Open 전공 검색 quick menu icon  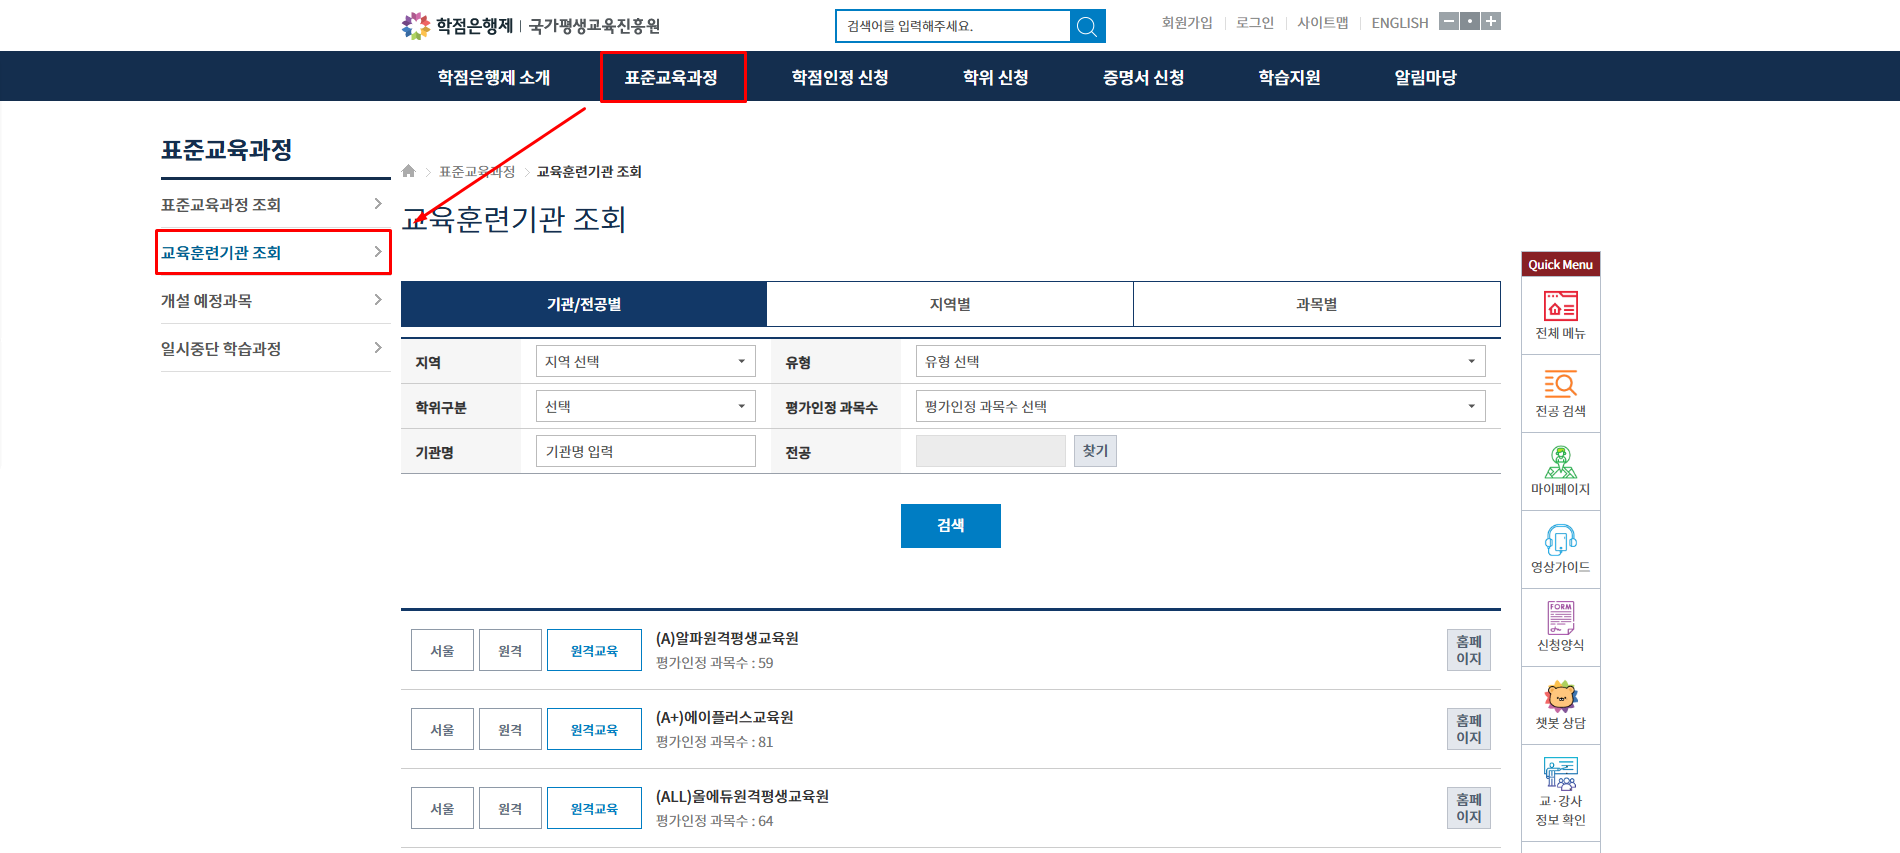(1560, 393)
